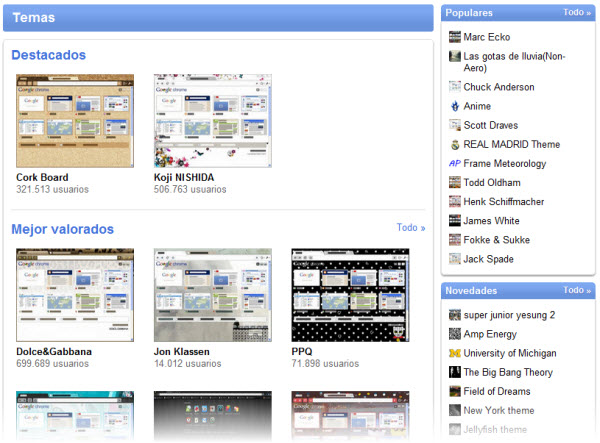This screenshot has width=600, height=443.
Task: Open the Dolce&Gabbana theme thumbnail
Action: click(75, 295)
